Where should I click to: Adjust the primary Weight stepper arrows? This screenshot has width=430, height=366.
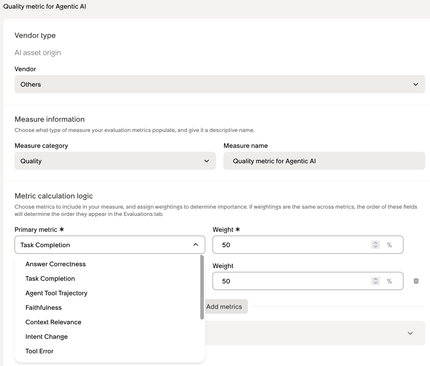point(375,245)
